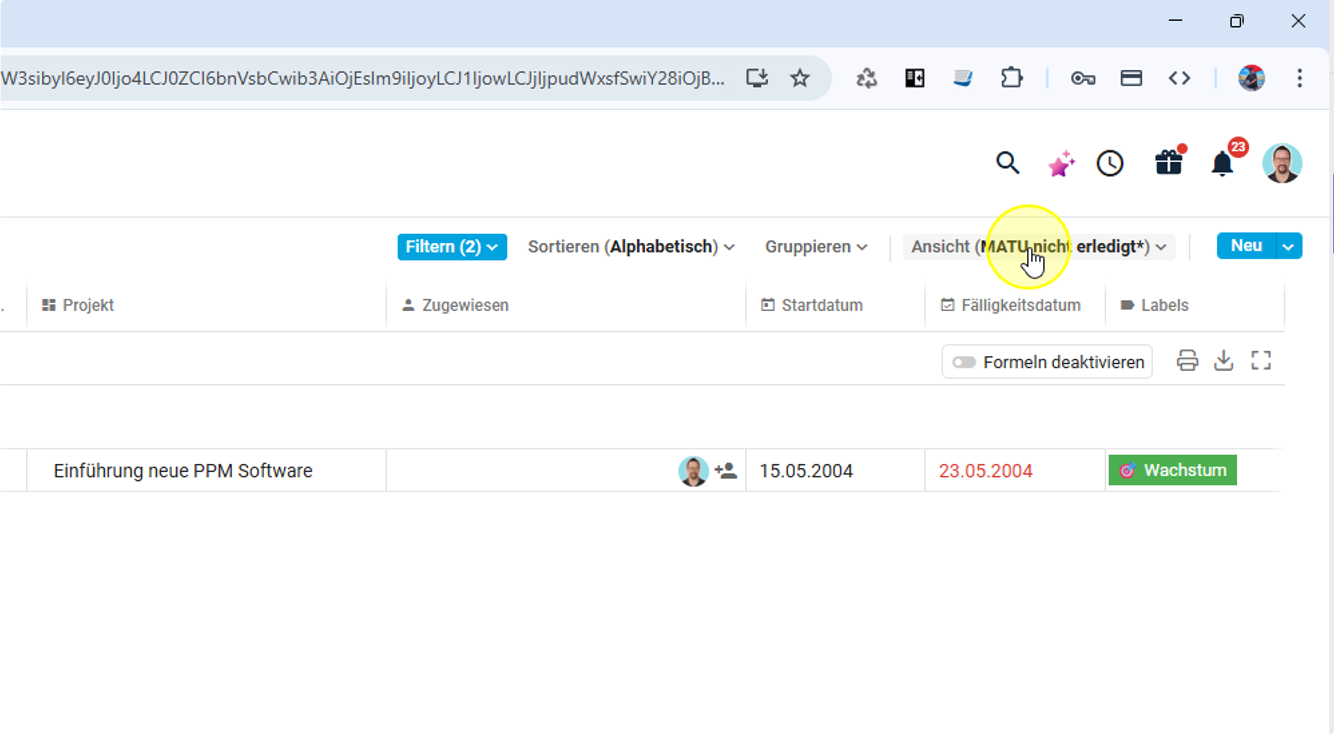The image size is (1334, 736).
Task: Click the Startdatum column header
Action: point(821,305)
